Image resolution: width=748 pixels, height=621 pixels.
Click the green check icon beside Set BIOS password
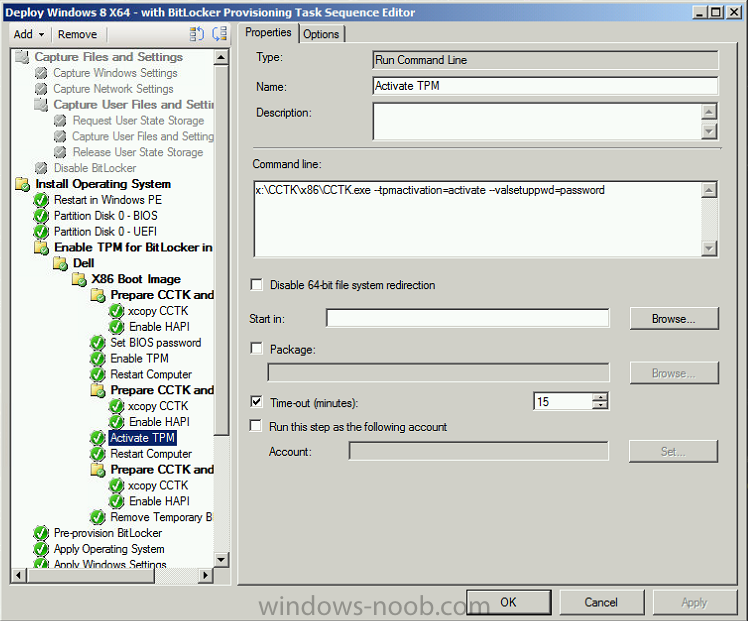click(x=98, y=342)
